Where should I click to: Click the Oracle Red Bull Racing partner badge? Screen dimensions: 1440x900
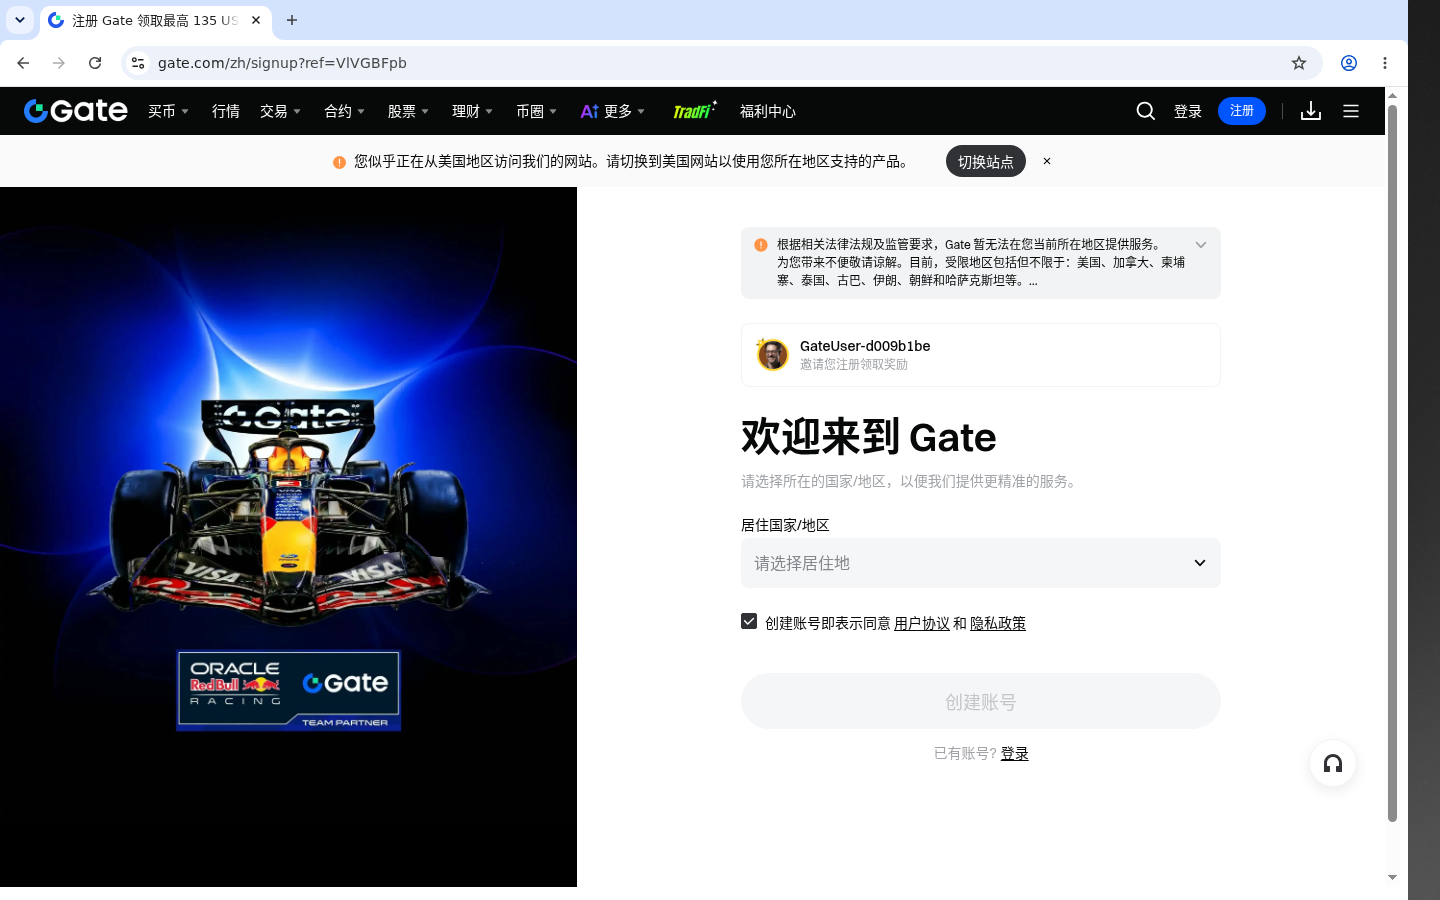point(289,691)
